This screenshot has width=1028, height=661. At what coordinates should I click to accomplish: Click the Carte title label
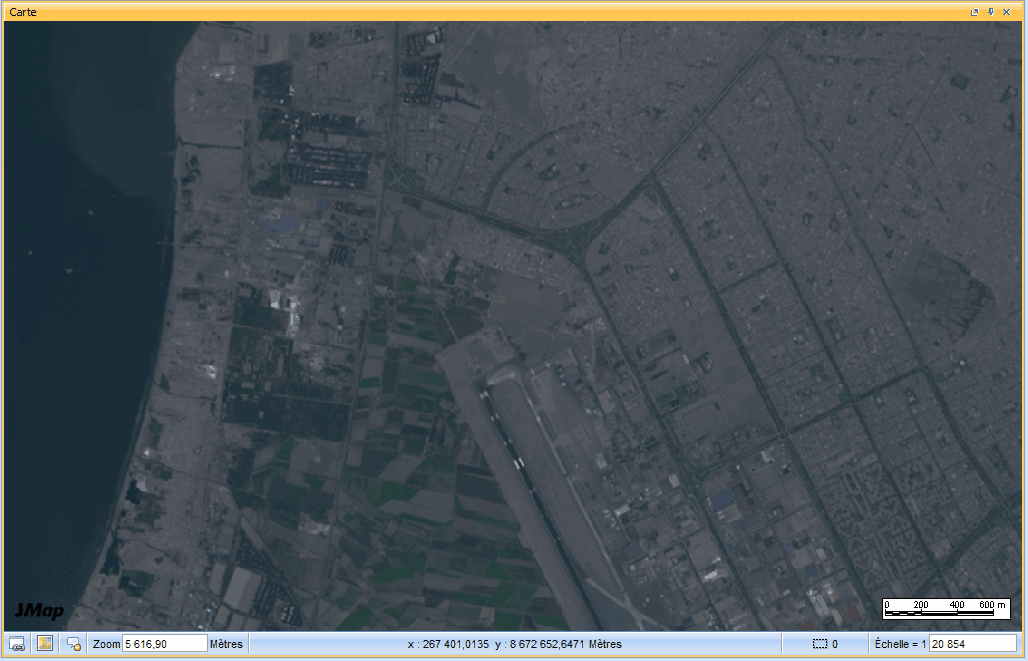[x=24, y=11]
